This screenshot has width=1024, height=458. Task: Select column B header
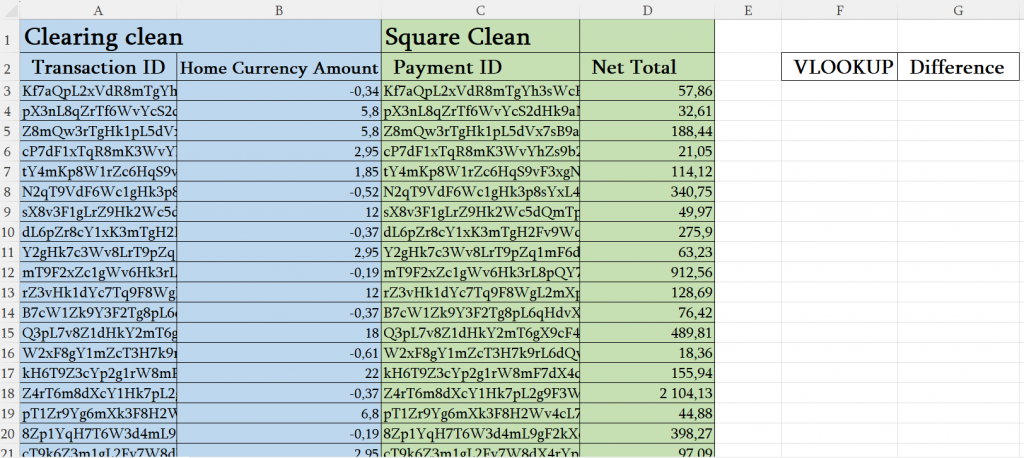click(x=279, y=9)
